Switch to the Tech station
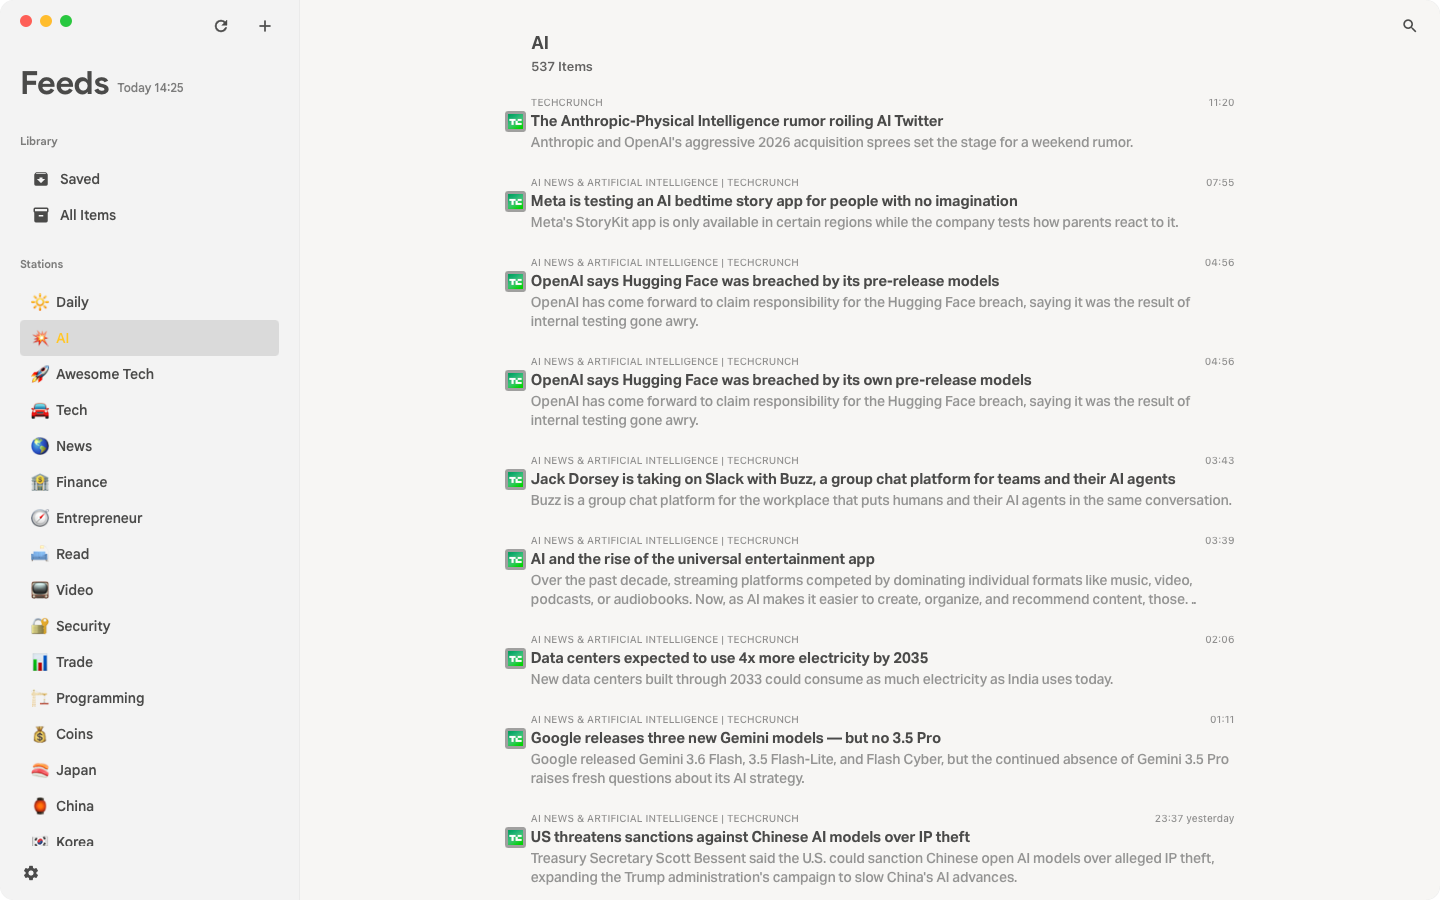The image size is (1440, 900). [x=149, y=410]
